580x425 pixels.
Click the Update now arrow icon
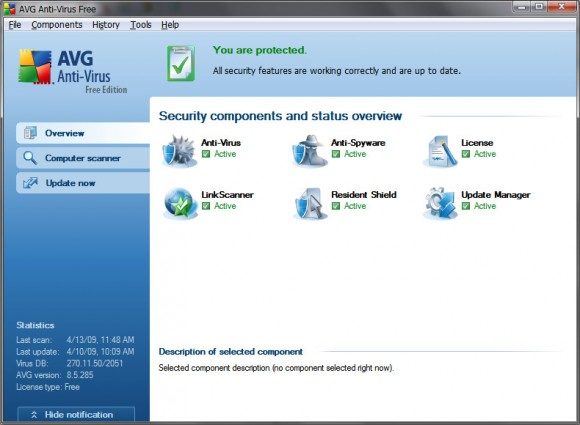coord(30,183)
